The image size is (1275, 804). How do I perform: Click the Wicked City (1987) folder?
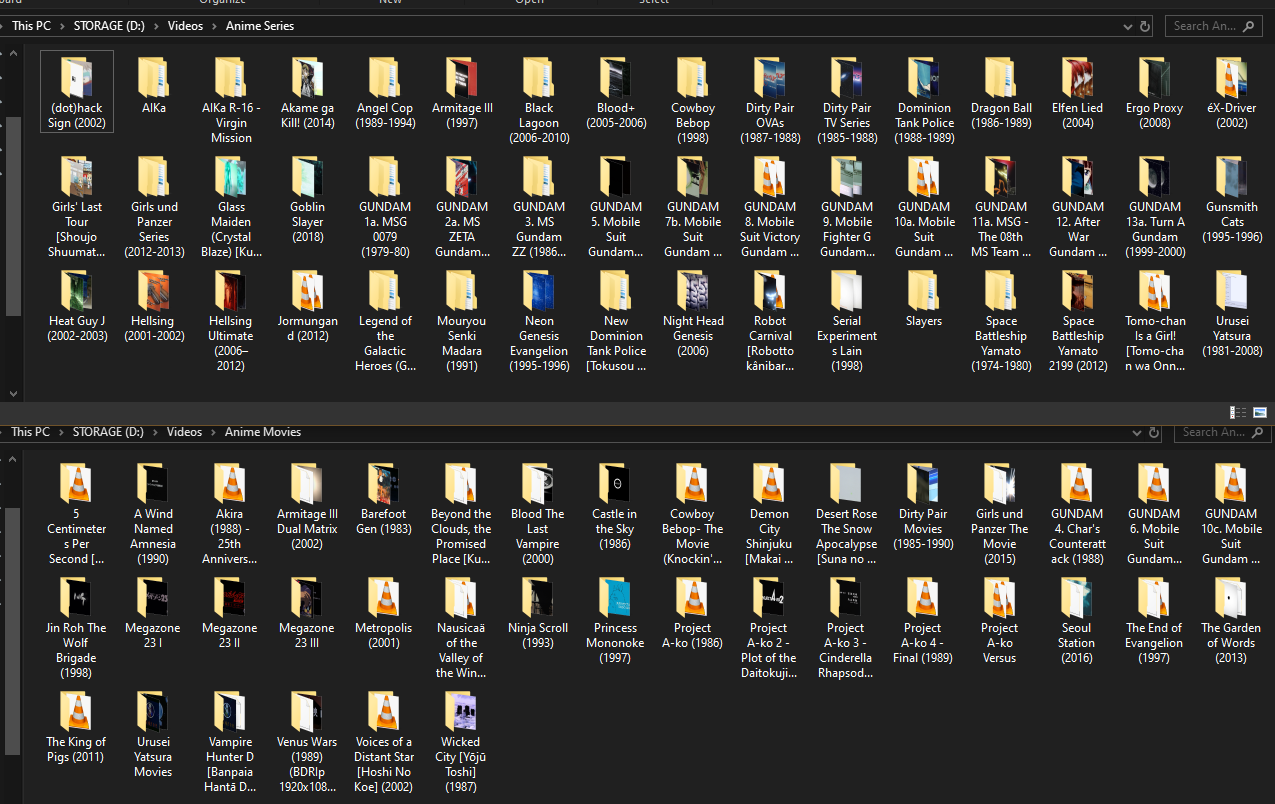coord(461,740)
